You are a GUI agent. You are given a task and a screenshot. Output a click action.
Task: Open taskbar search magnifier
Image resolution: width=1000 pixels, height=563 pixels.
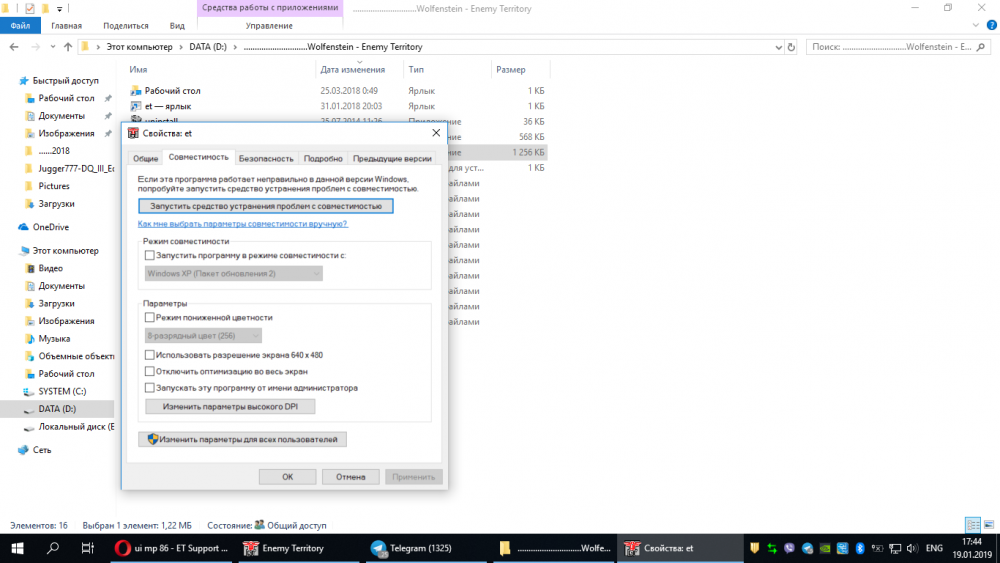(x=53, y=548)
